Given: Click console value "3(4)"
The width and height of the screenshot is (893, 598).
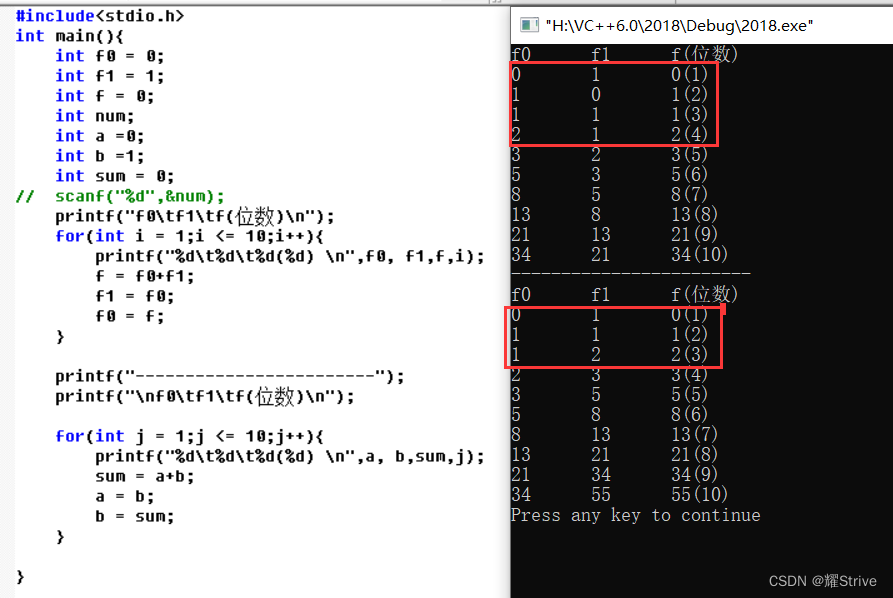Looking at the screenshot, I should point(689,375).
